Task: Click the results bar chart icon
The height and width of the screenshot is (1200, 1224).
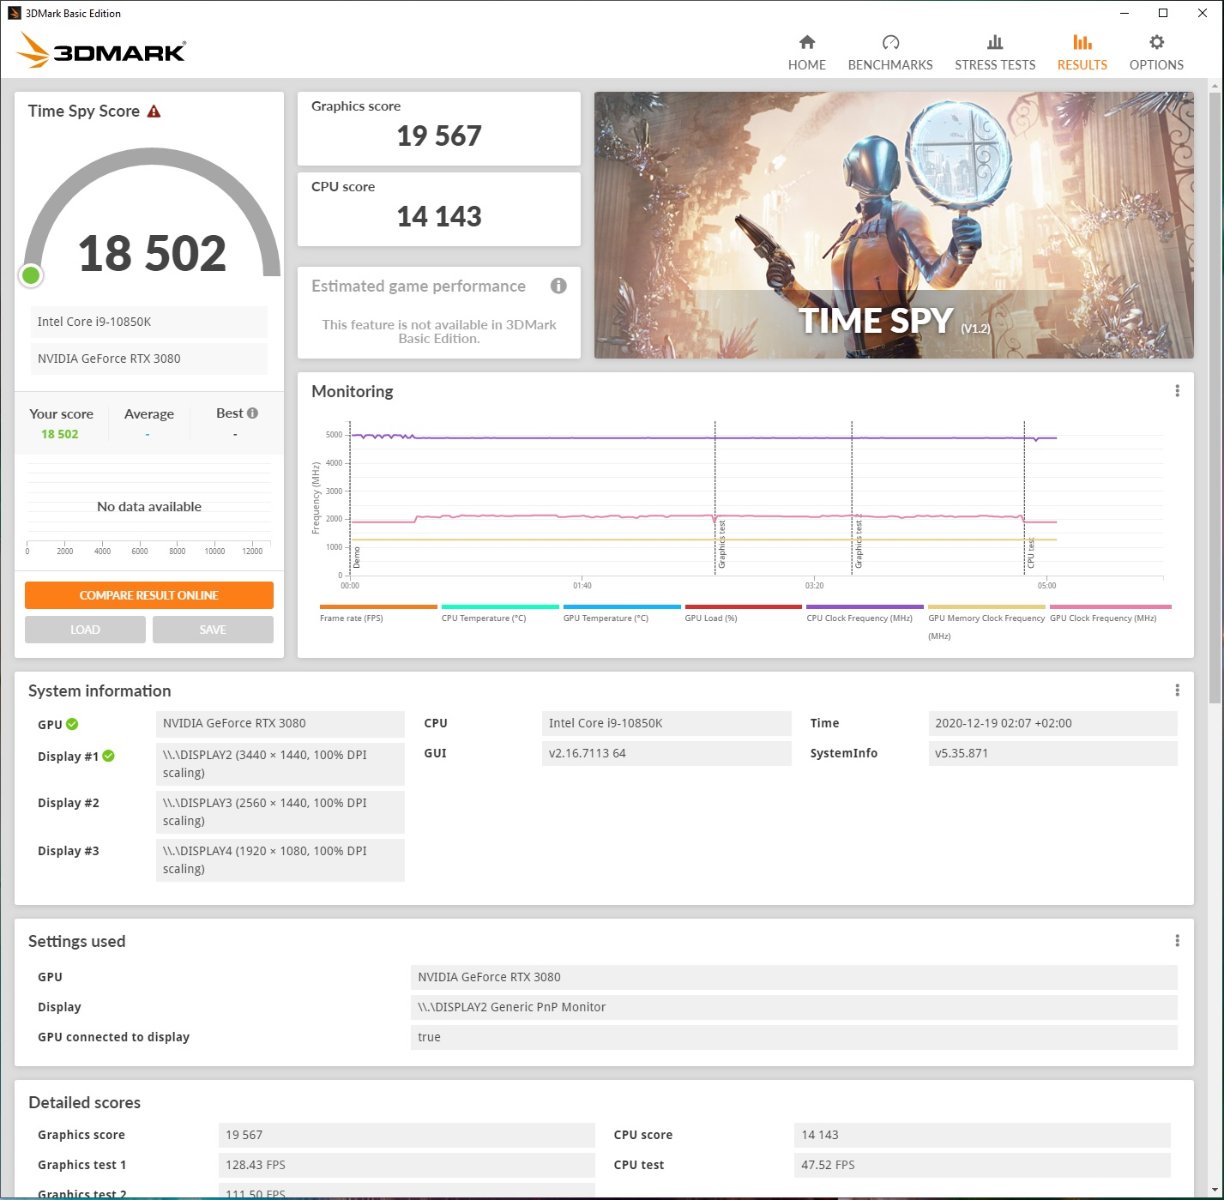Action: [x=1082, y=42]
